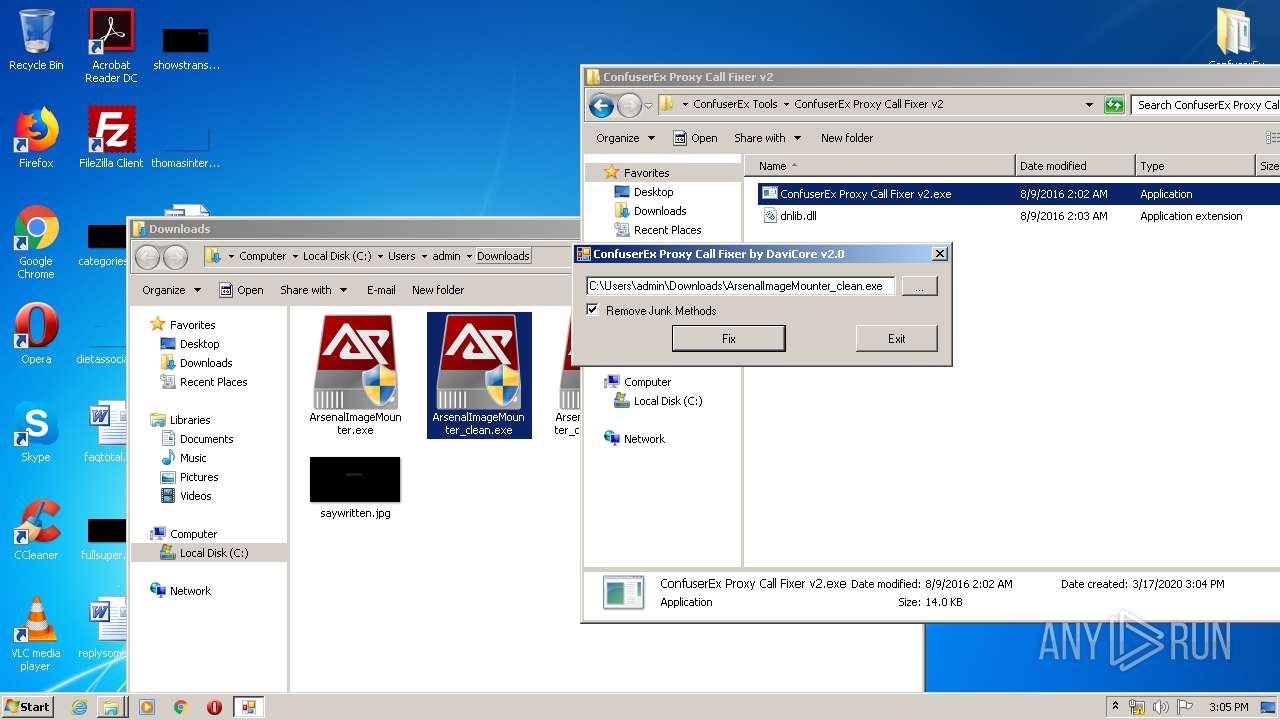Open Chrome from taskbar
Screen dimensions: 1280x720
[x=180, y=707]
